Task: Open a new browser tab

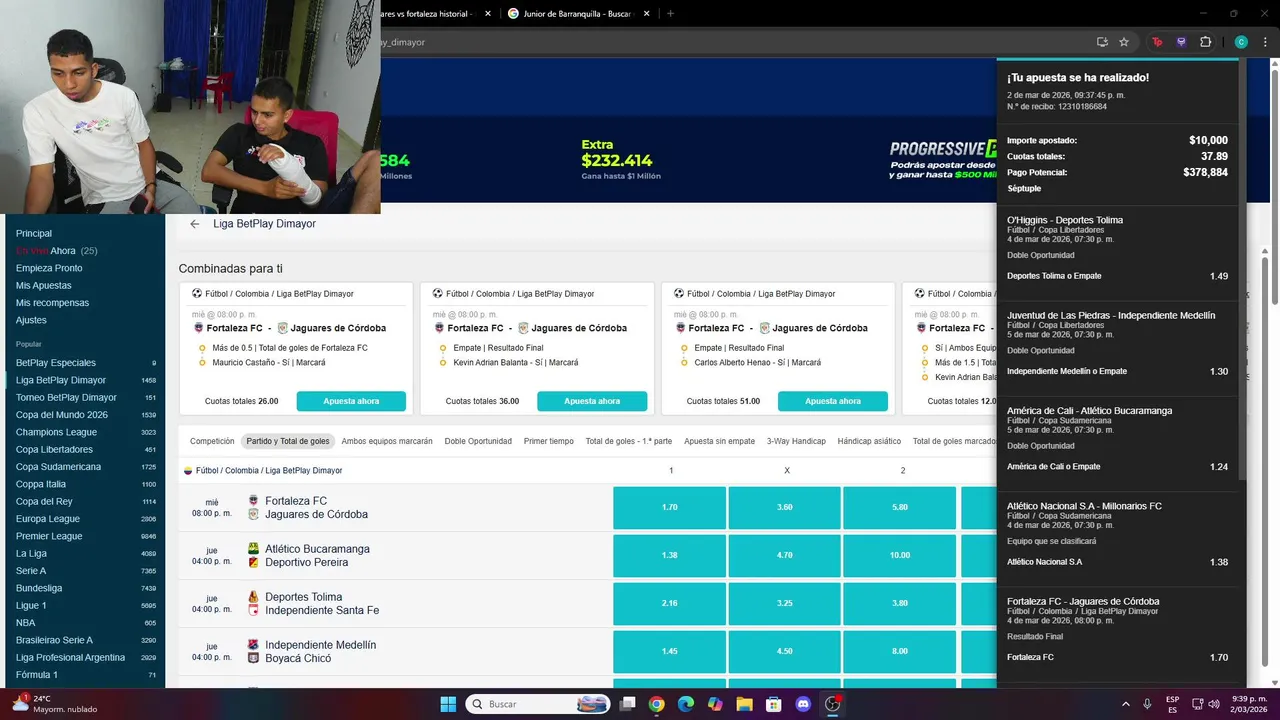Action: tap(670, 14)
